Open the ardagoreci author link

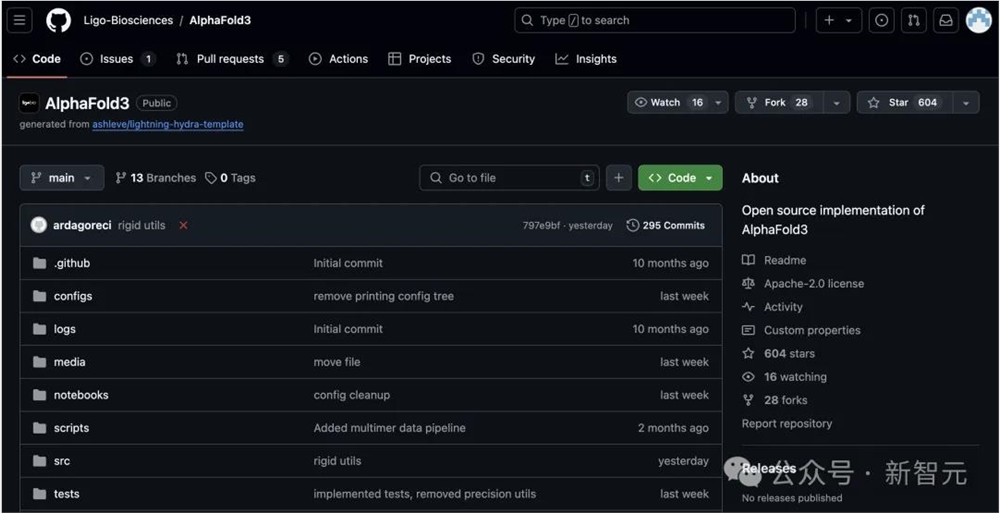coord(82,225)
